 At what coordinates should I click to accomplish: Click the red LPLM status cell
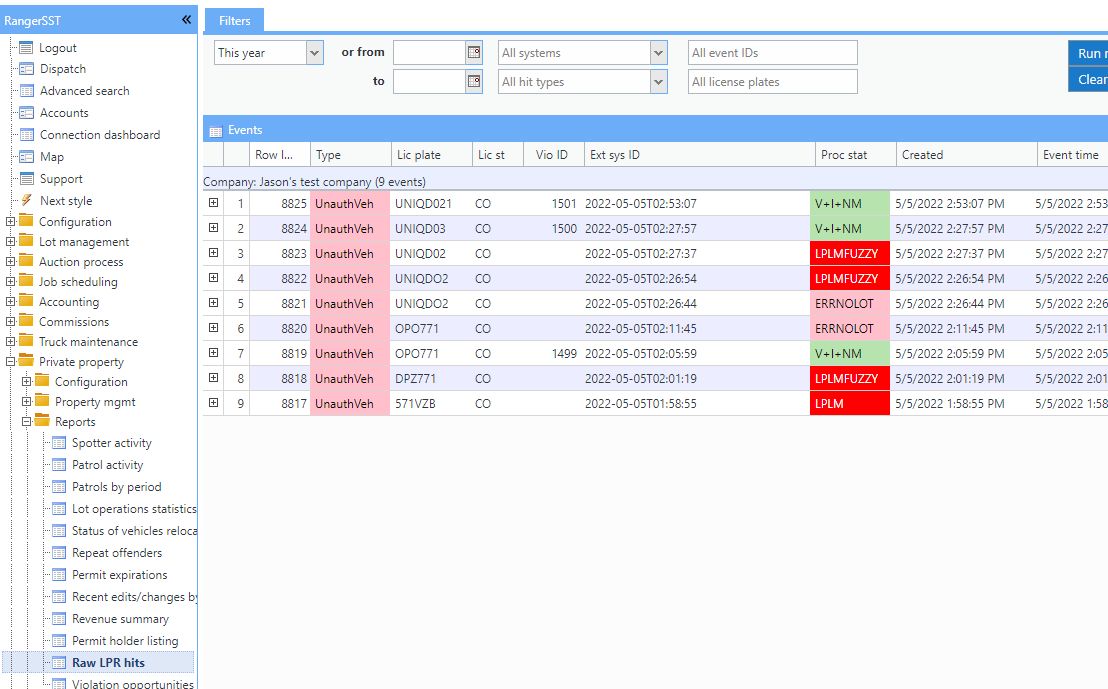coord(849,404)
